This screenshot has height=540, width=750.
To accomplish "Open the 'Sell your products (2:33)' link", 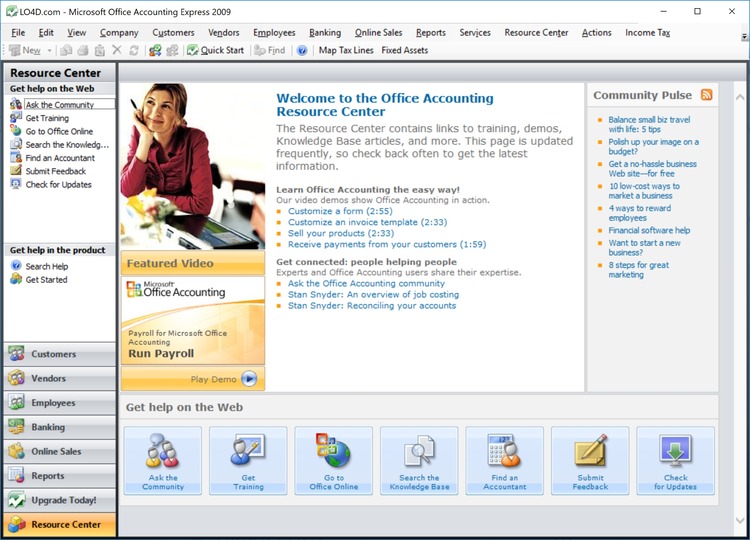I will click(341, 233).
